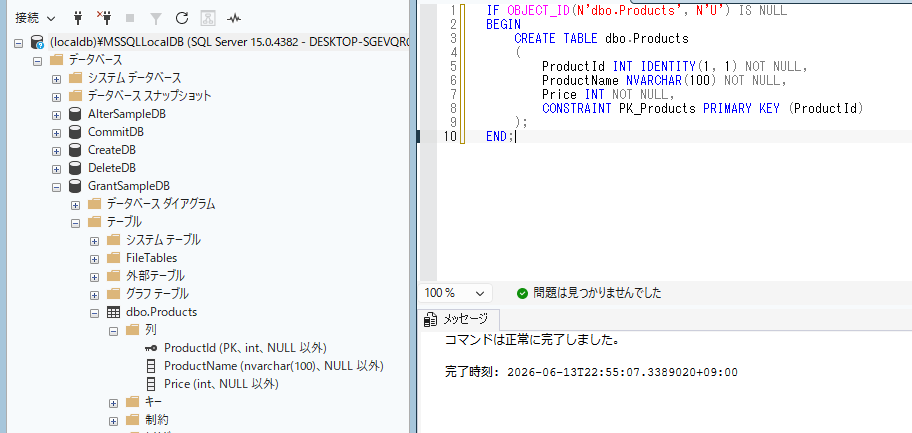This screenshot has height=433, width=912.
Task: Collapse the (localdb) server node
Action: [x=18, y=42]
